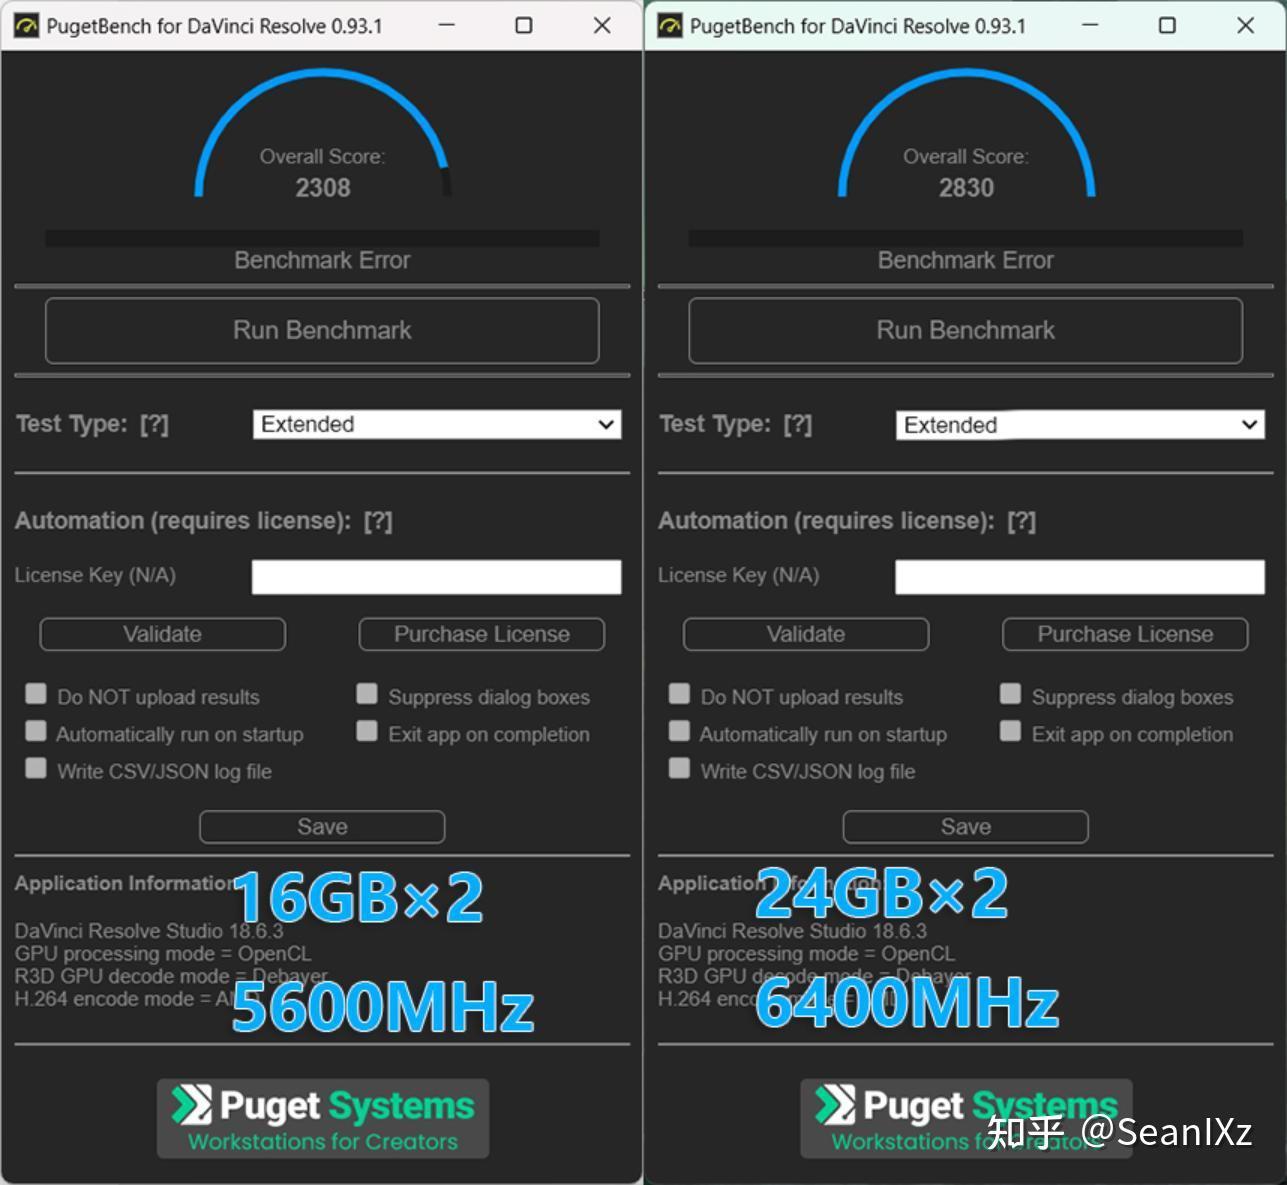
Task: Click progress bar in left window
Action: point(322,238)
